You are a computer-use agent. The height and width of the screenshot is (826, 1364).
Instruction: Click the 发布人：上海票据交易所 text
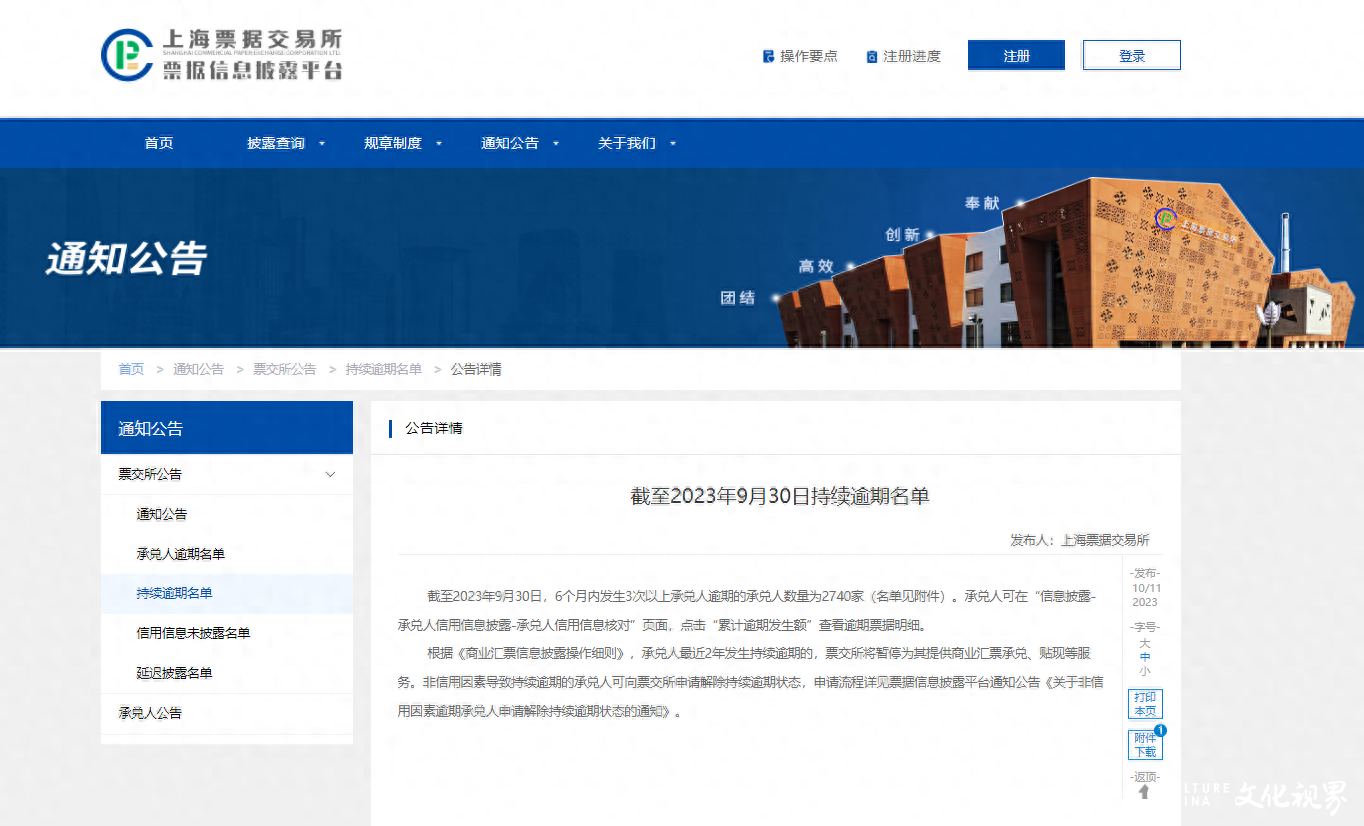pyautogui.click(x=1080, y=540)
